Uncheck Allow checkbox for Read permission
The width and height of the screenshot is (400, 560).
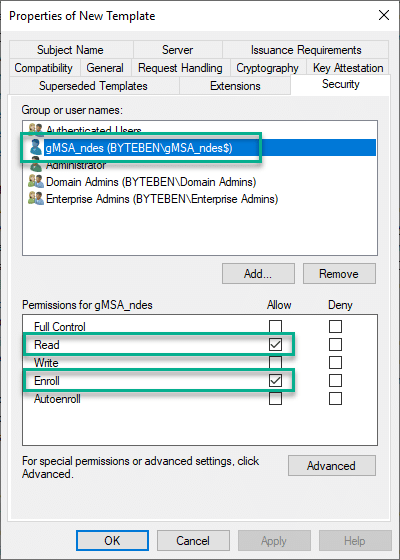[275, 345]
